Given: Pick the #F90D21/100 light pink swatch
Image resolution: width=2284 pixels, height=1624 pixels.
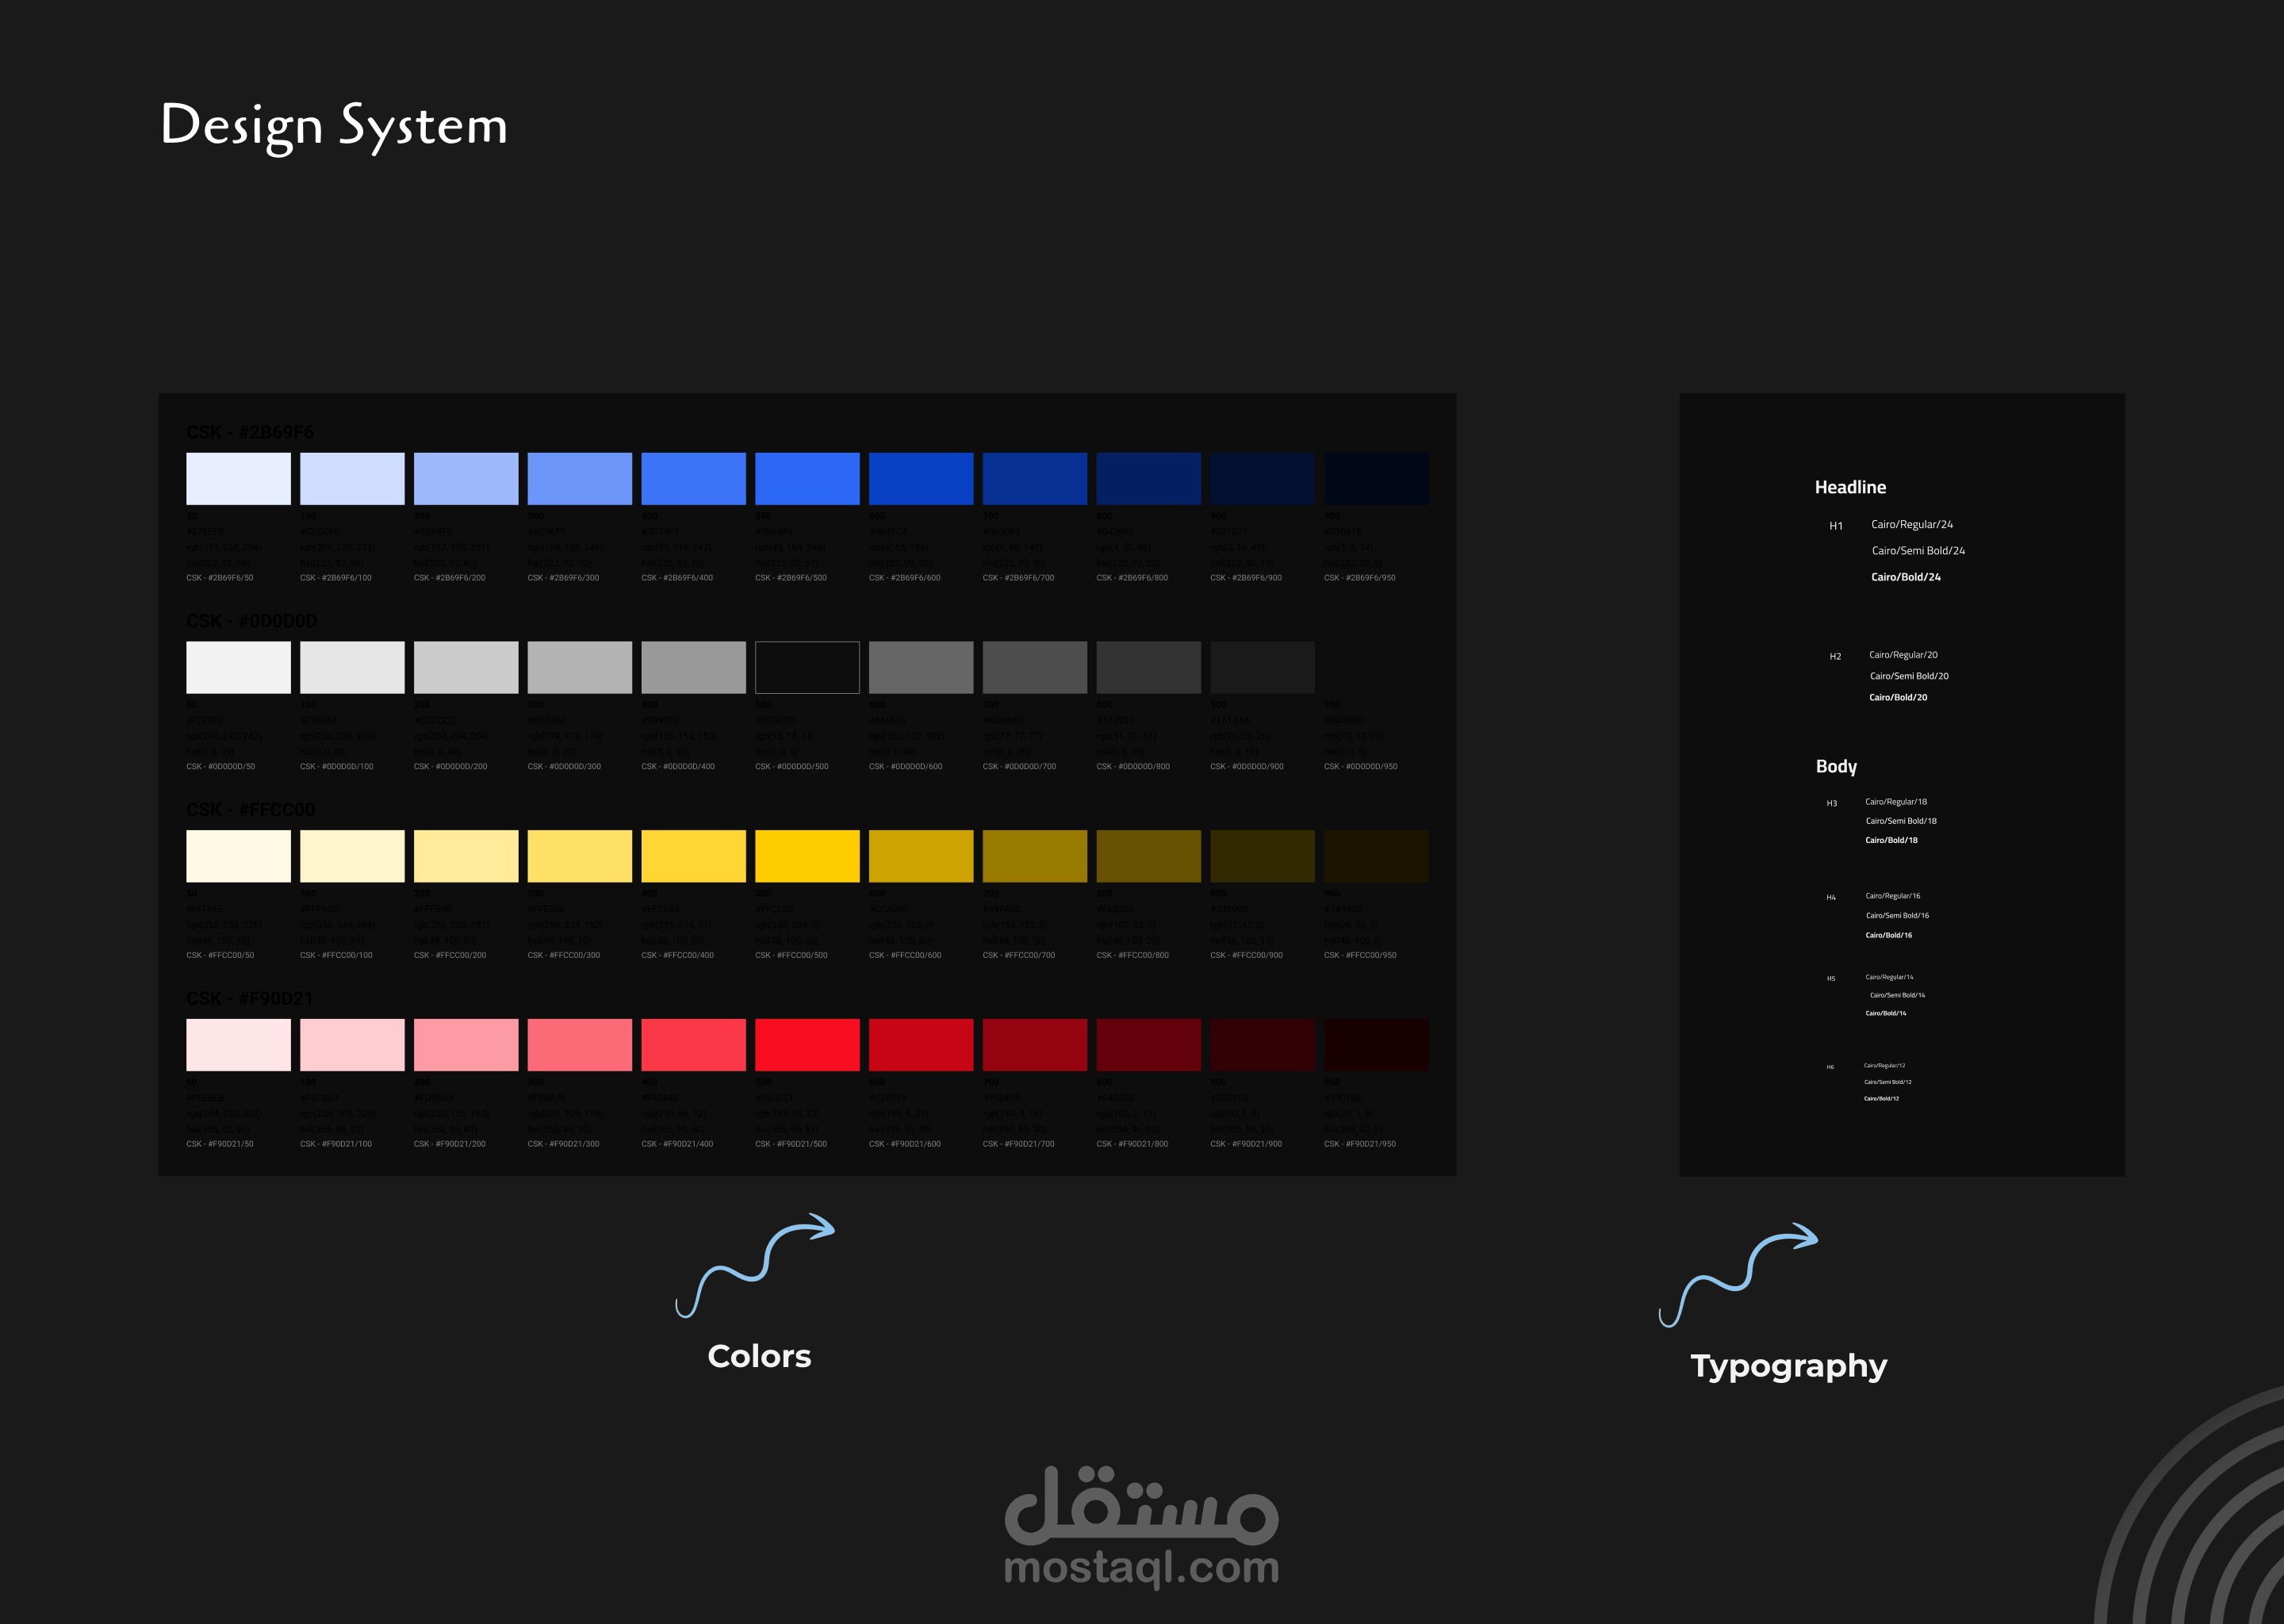Looking at the screenshot, I should [x=352, y=1045].
